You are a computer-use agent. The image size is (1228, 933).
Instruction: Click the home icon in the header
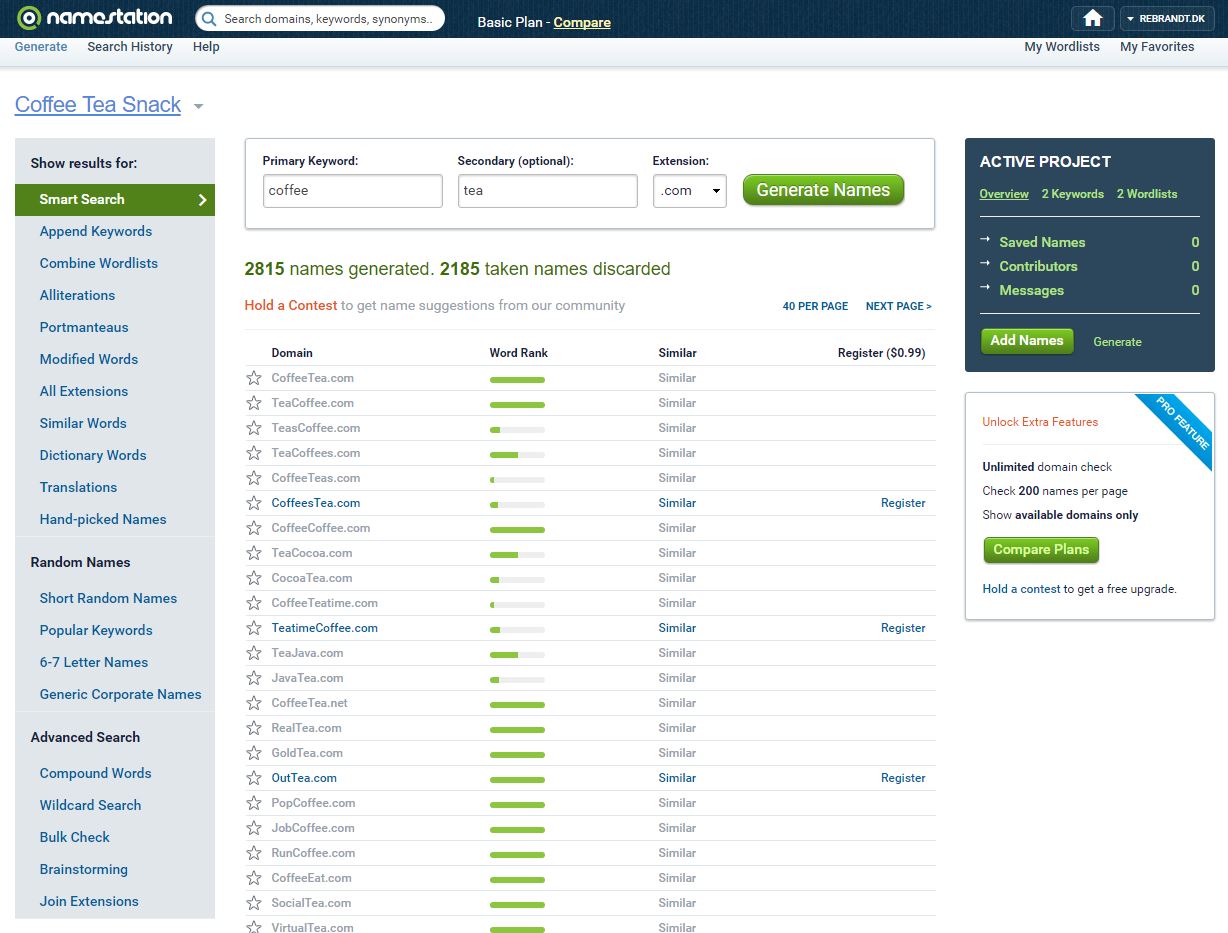click(1092, 19)
